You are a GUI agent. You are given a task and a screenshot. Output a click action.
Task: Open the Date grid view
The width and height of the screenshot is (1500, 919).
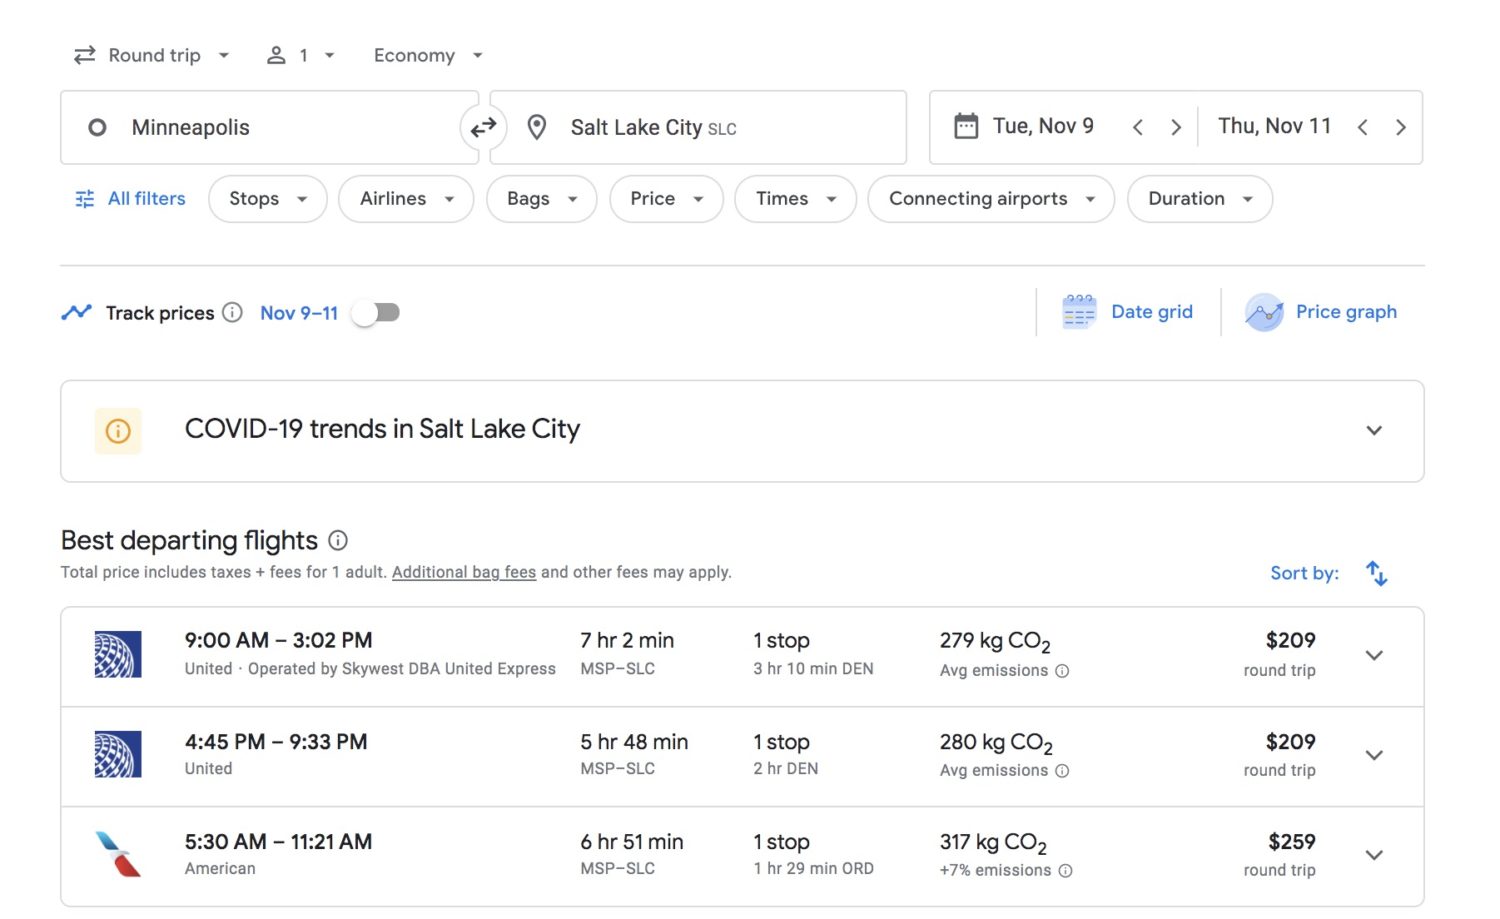coord(1129,311)
